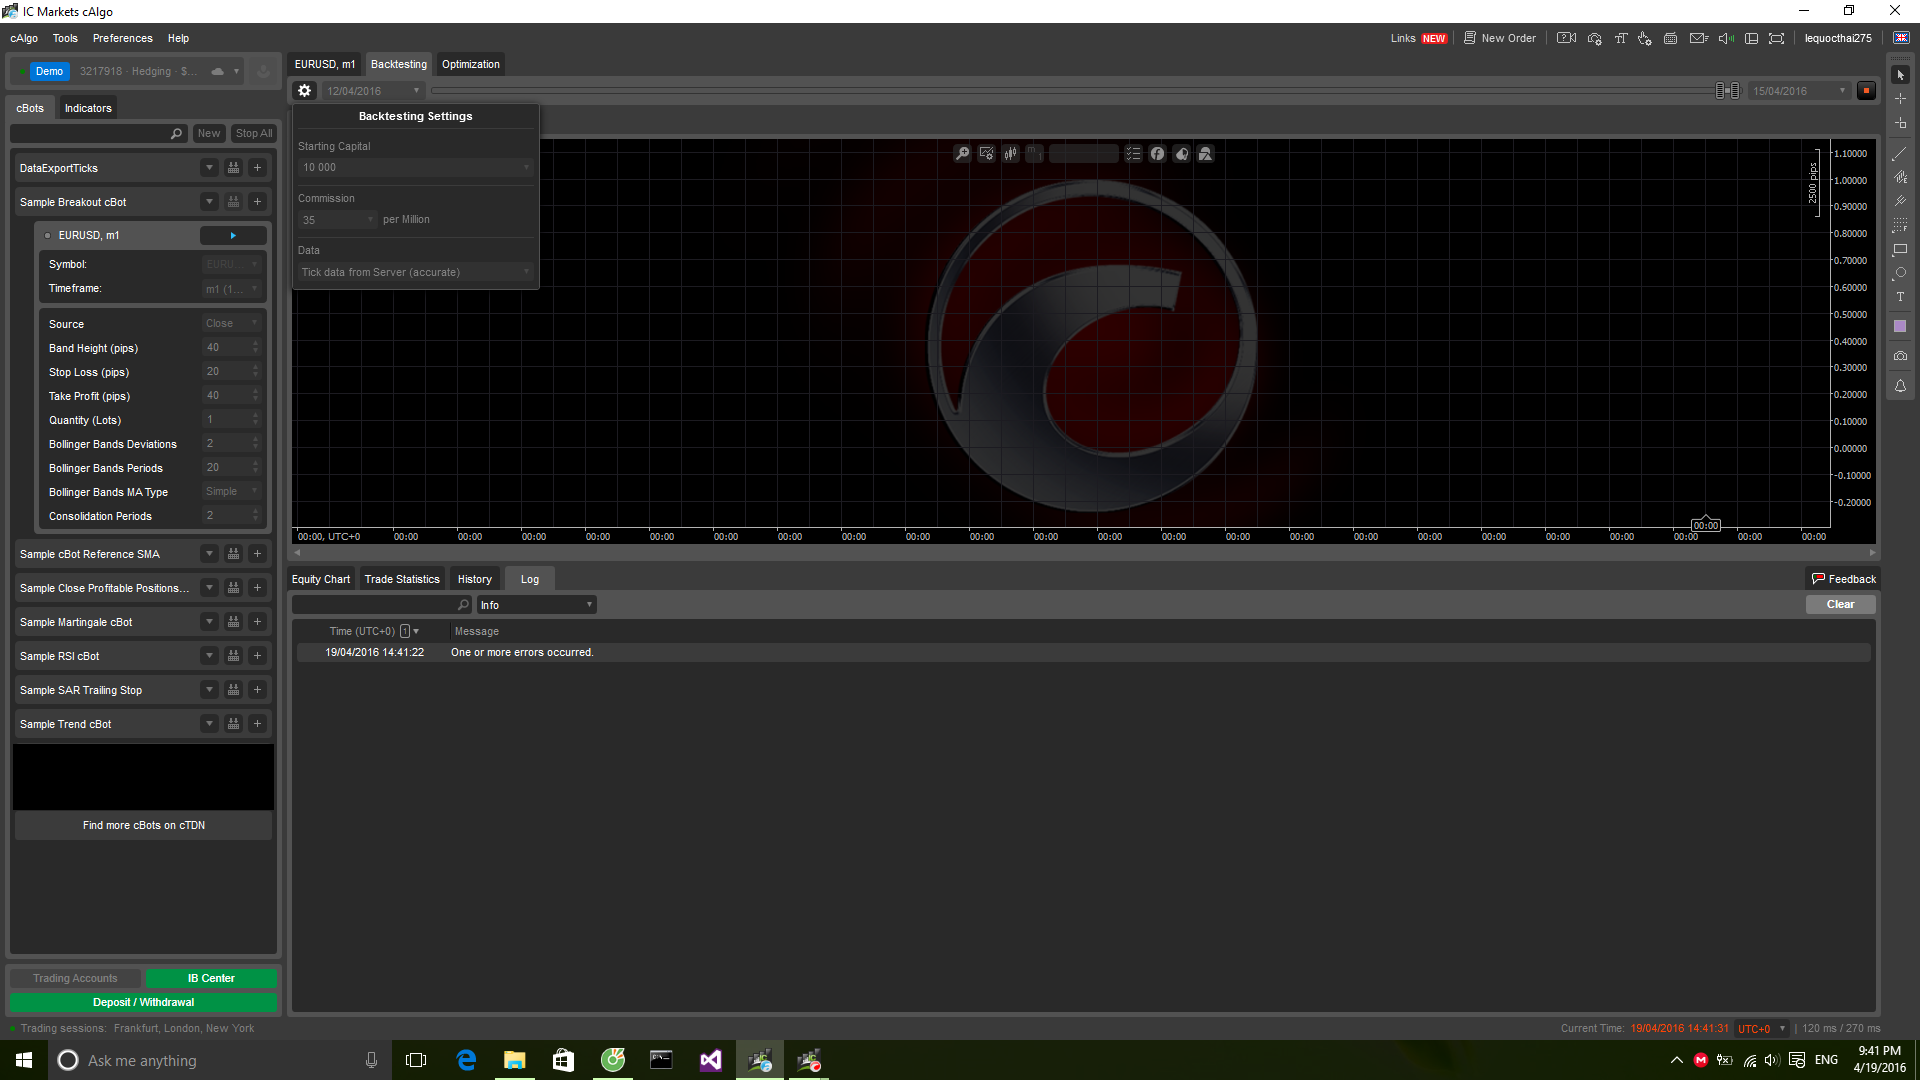This screenshot has width=1920, height=1080.
Task: Click the Stop All button
Action: [x=254, y=133]
